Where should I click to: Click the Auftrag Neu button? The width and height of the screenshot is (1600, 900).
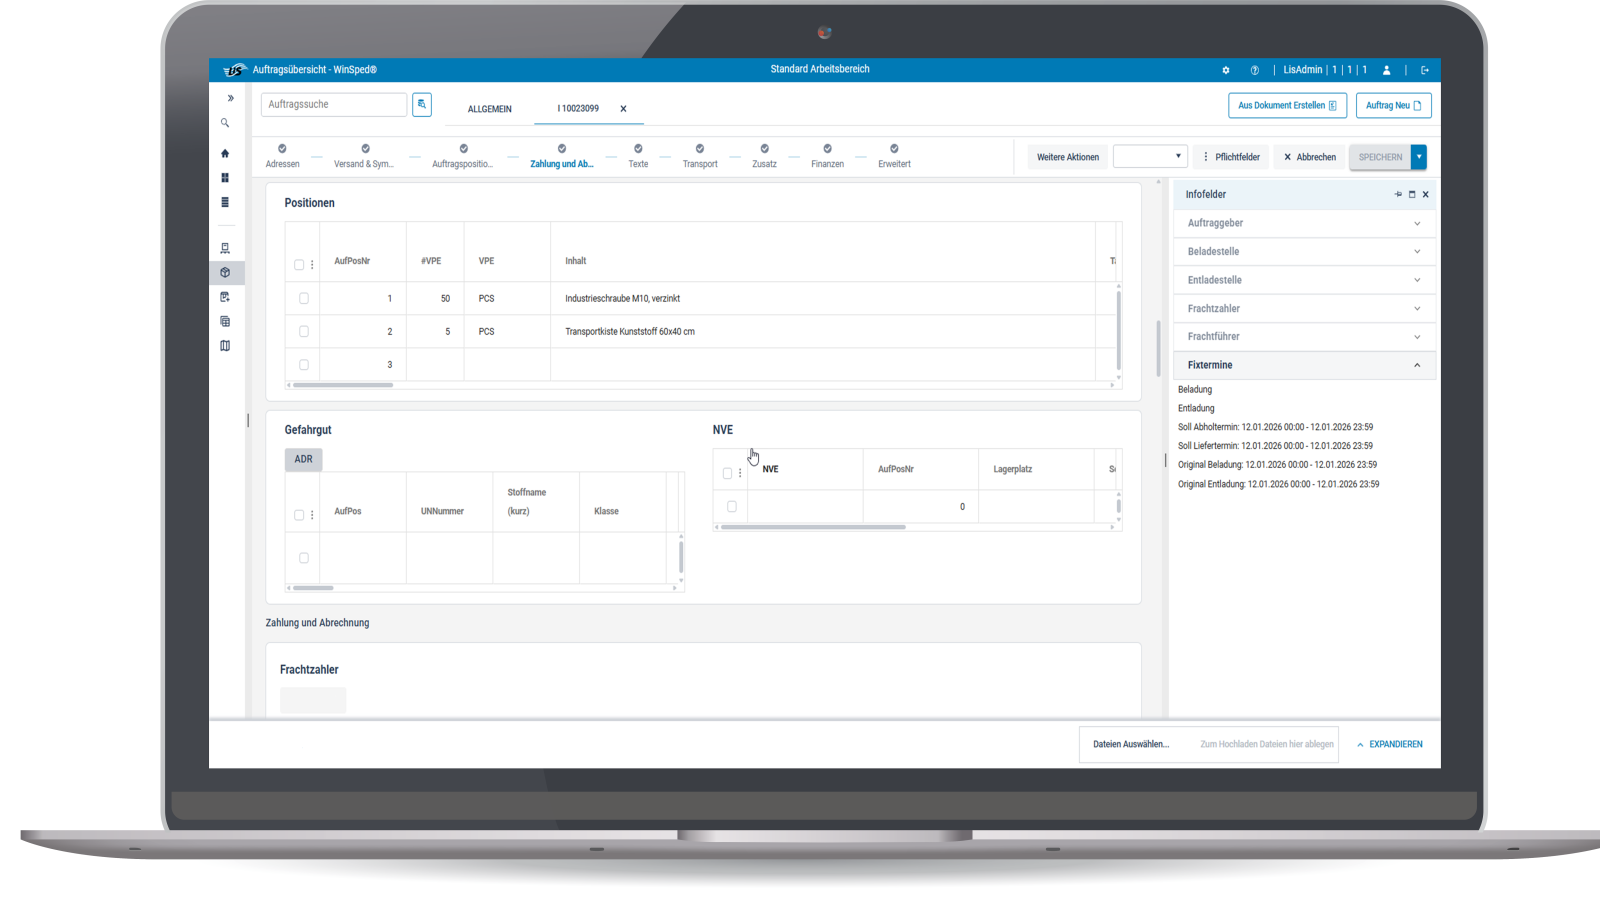tap(1393, 105)
